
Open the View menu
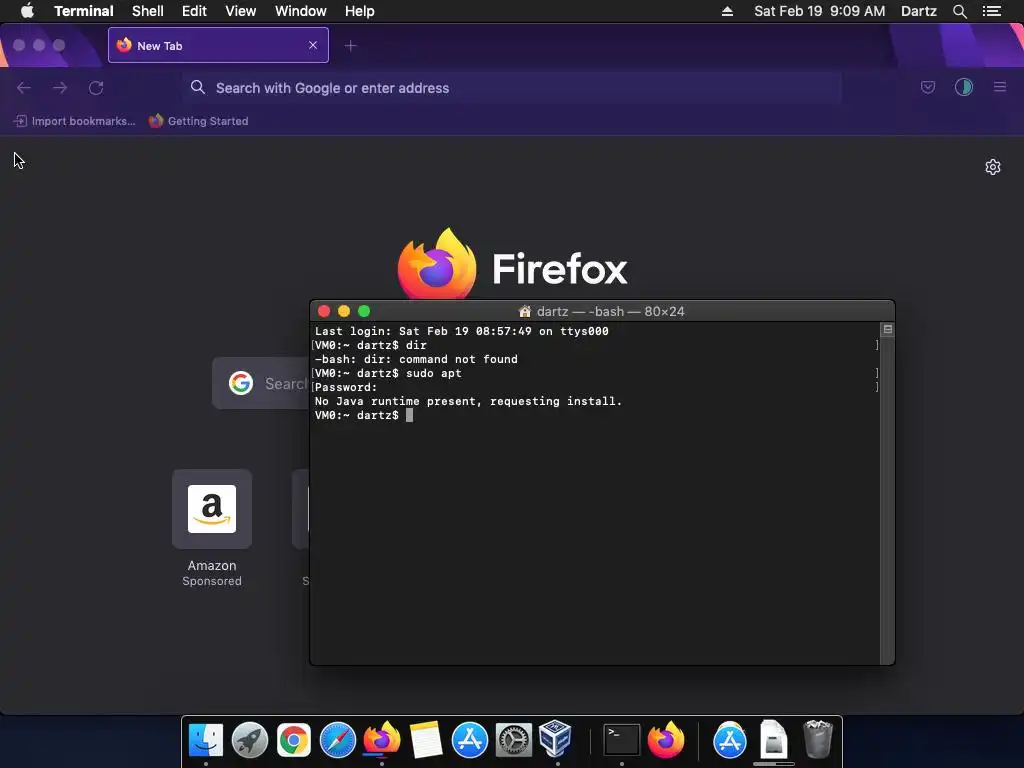point(240,11)
